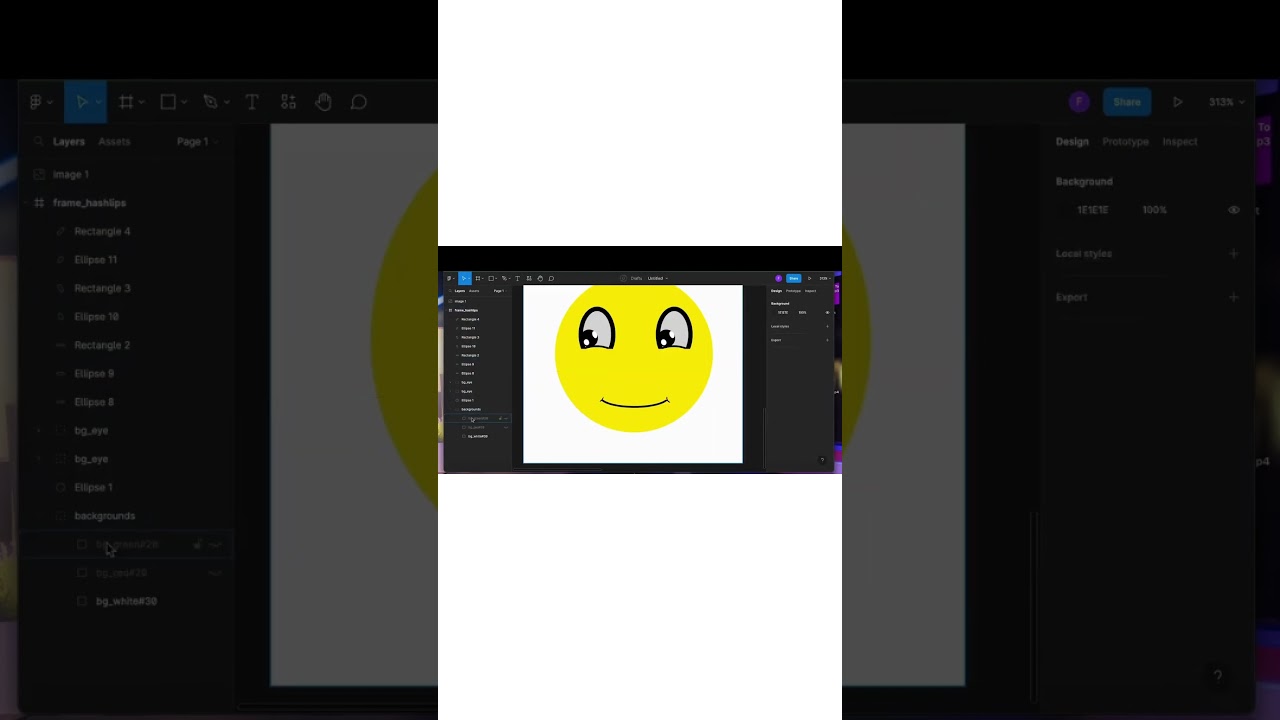1280x720 pixels.
Task: Click the purple user avatar in dimmed enlarged toolbar
Action: [x=1078, y=102]
